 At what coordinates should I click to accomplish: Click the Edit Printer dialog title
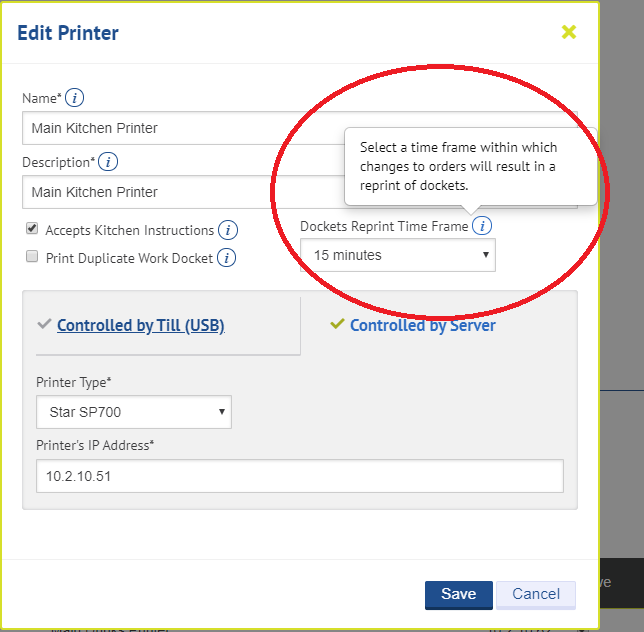[68, 33]
